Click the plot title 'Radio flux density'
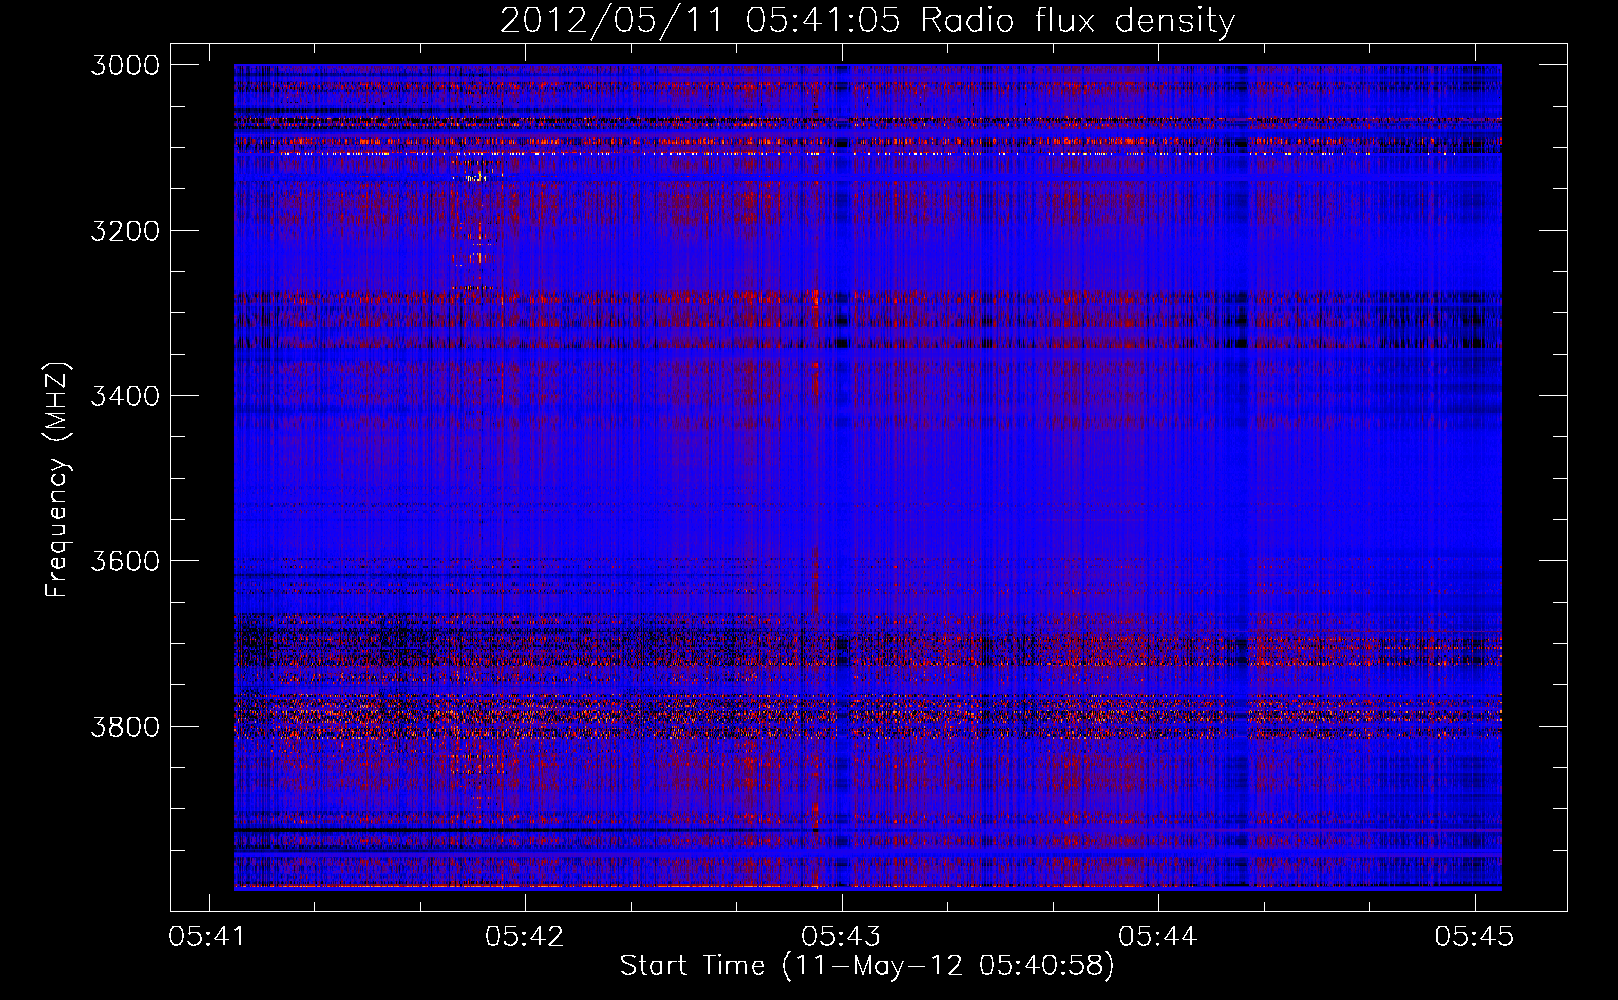This screenshot has height=1000, width=1618. pos(1078,22)
